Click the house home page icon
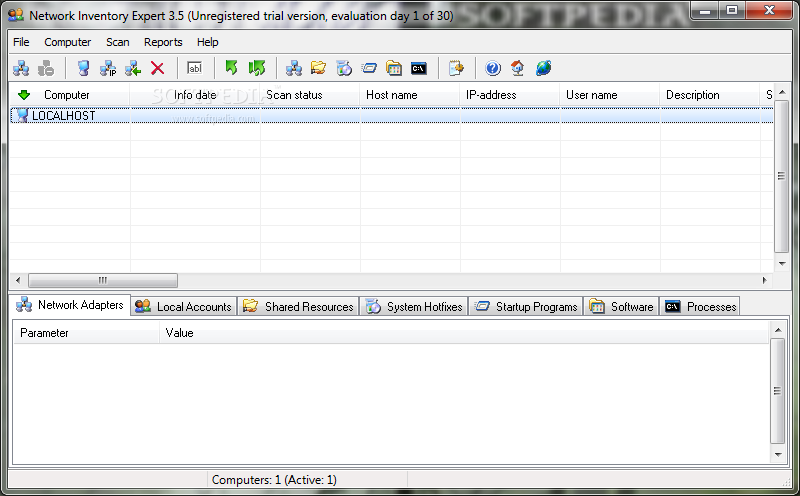 point(518,68)
